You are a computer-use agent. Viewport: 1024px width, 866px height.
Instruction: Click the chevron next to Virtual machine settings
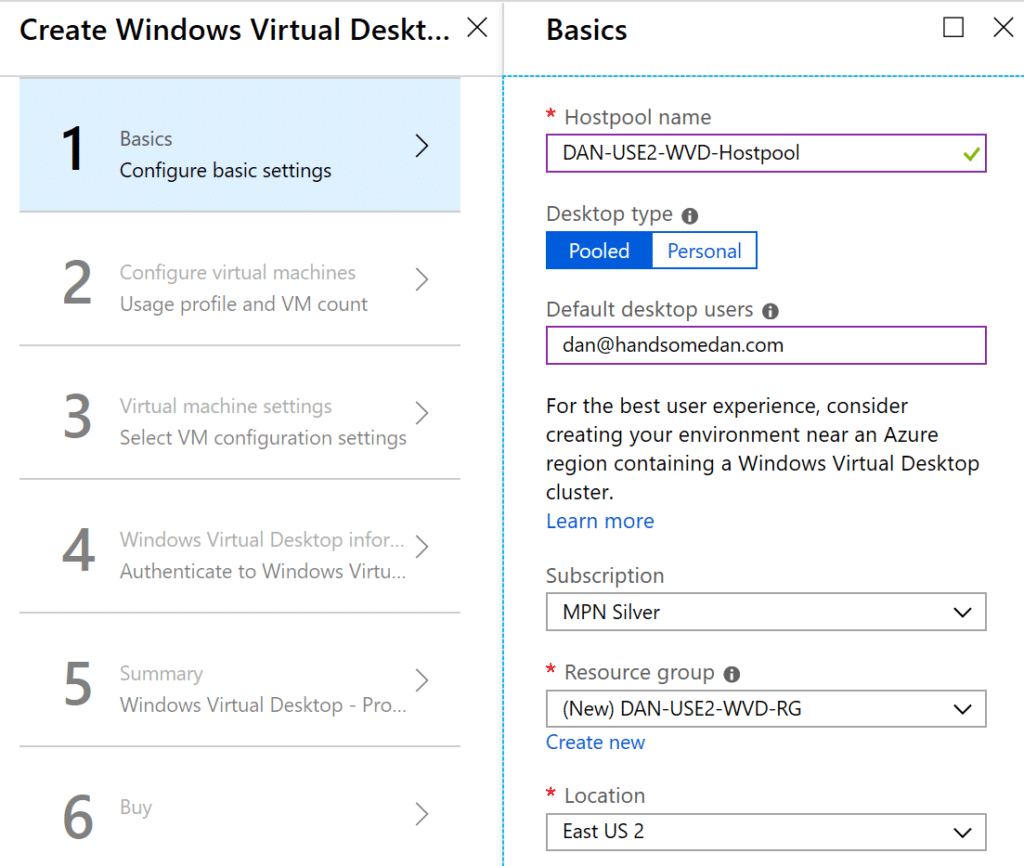tap(421, 412)
